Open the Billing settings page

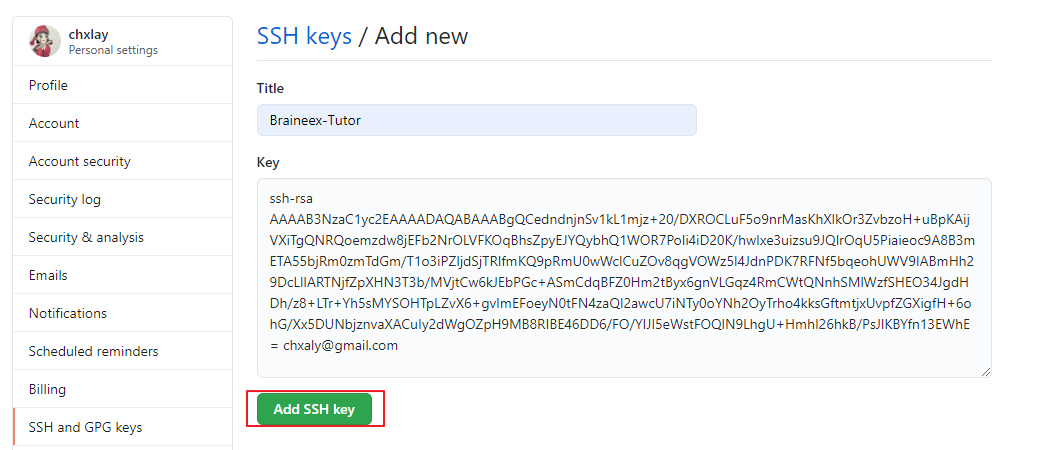click(x=48, y=390)
